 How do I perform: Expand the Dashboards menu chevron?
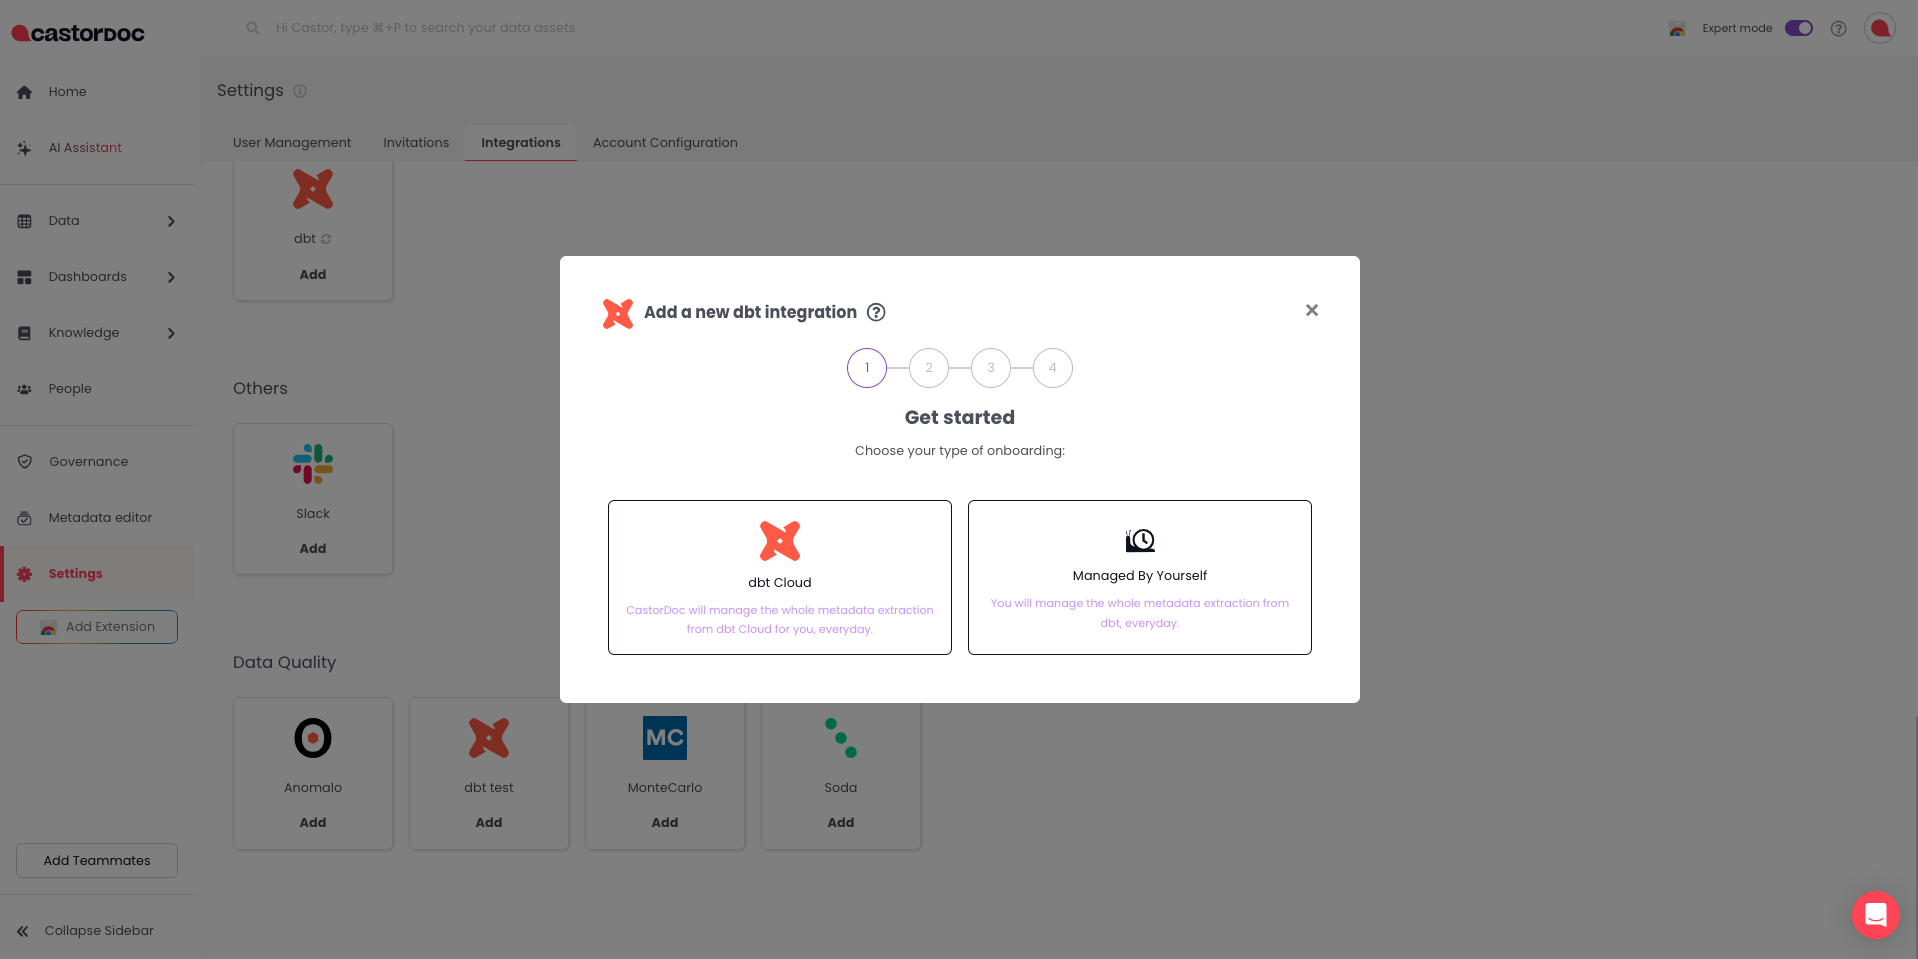tap(171, 277)
